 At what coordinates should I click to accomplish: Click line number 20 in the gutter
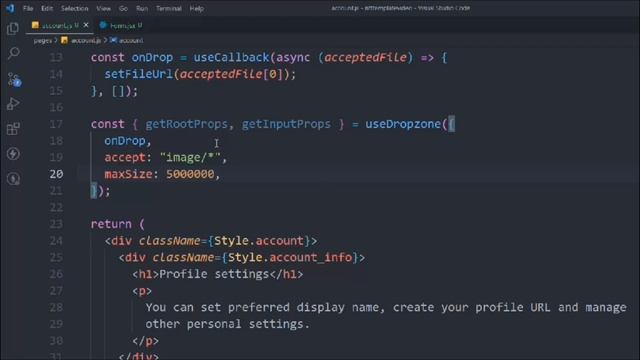[x=56, y=174]
